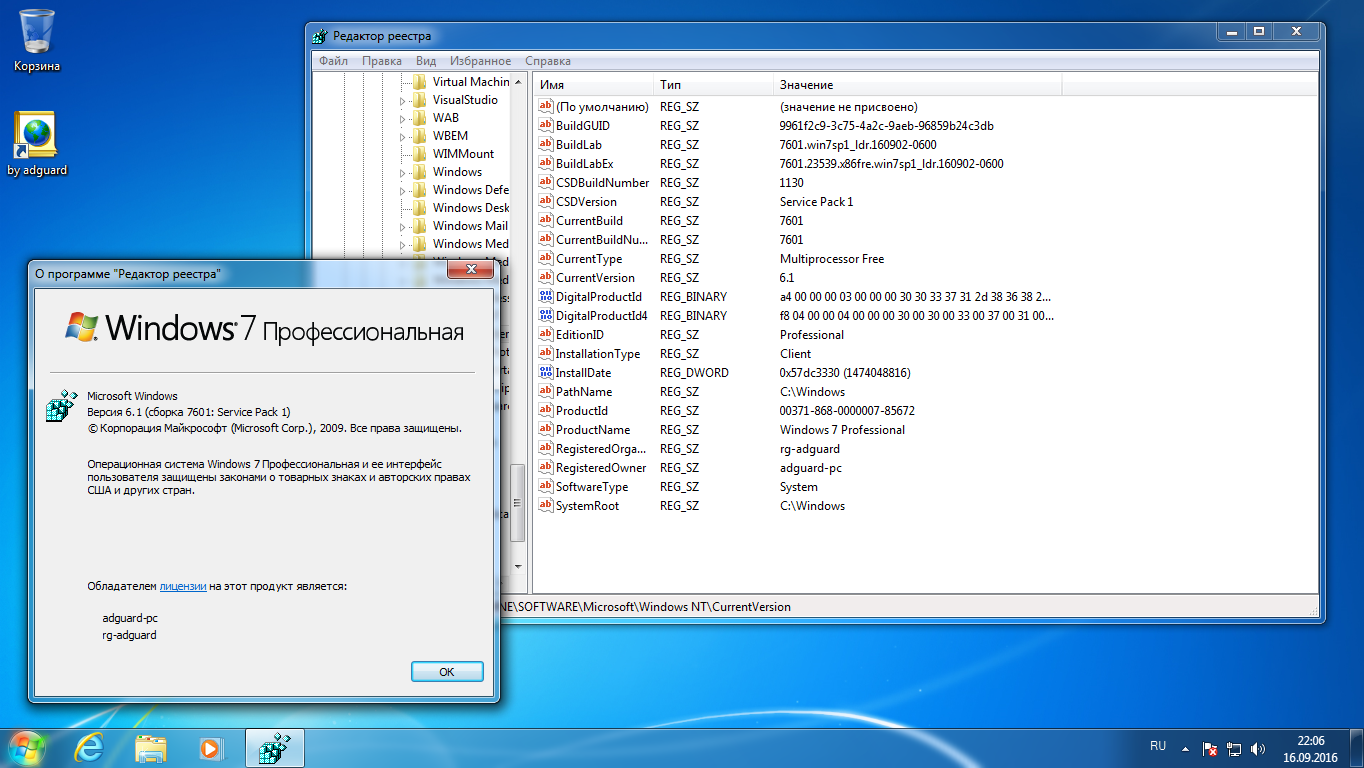Expand the Windows registry key

(403, 172)
